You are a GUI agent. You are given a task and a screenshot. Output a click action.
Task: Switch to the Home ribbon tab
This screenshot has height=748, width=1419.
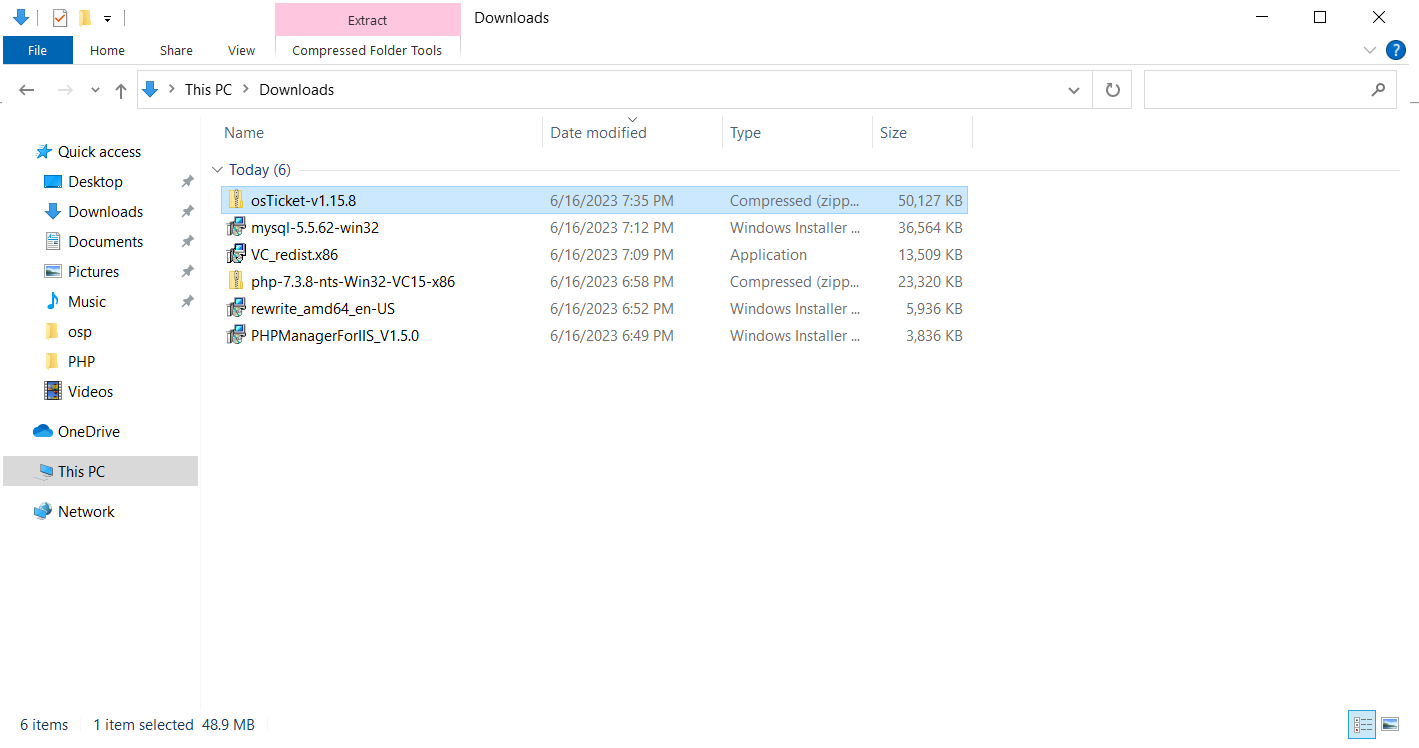tap(107, 50)
